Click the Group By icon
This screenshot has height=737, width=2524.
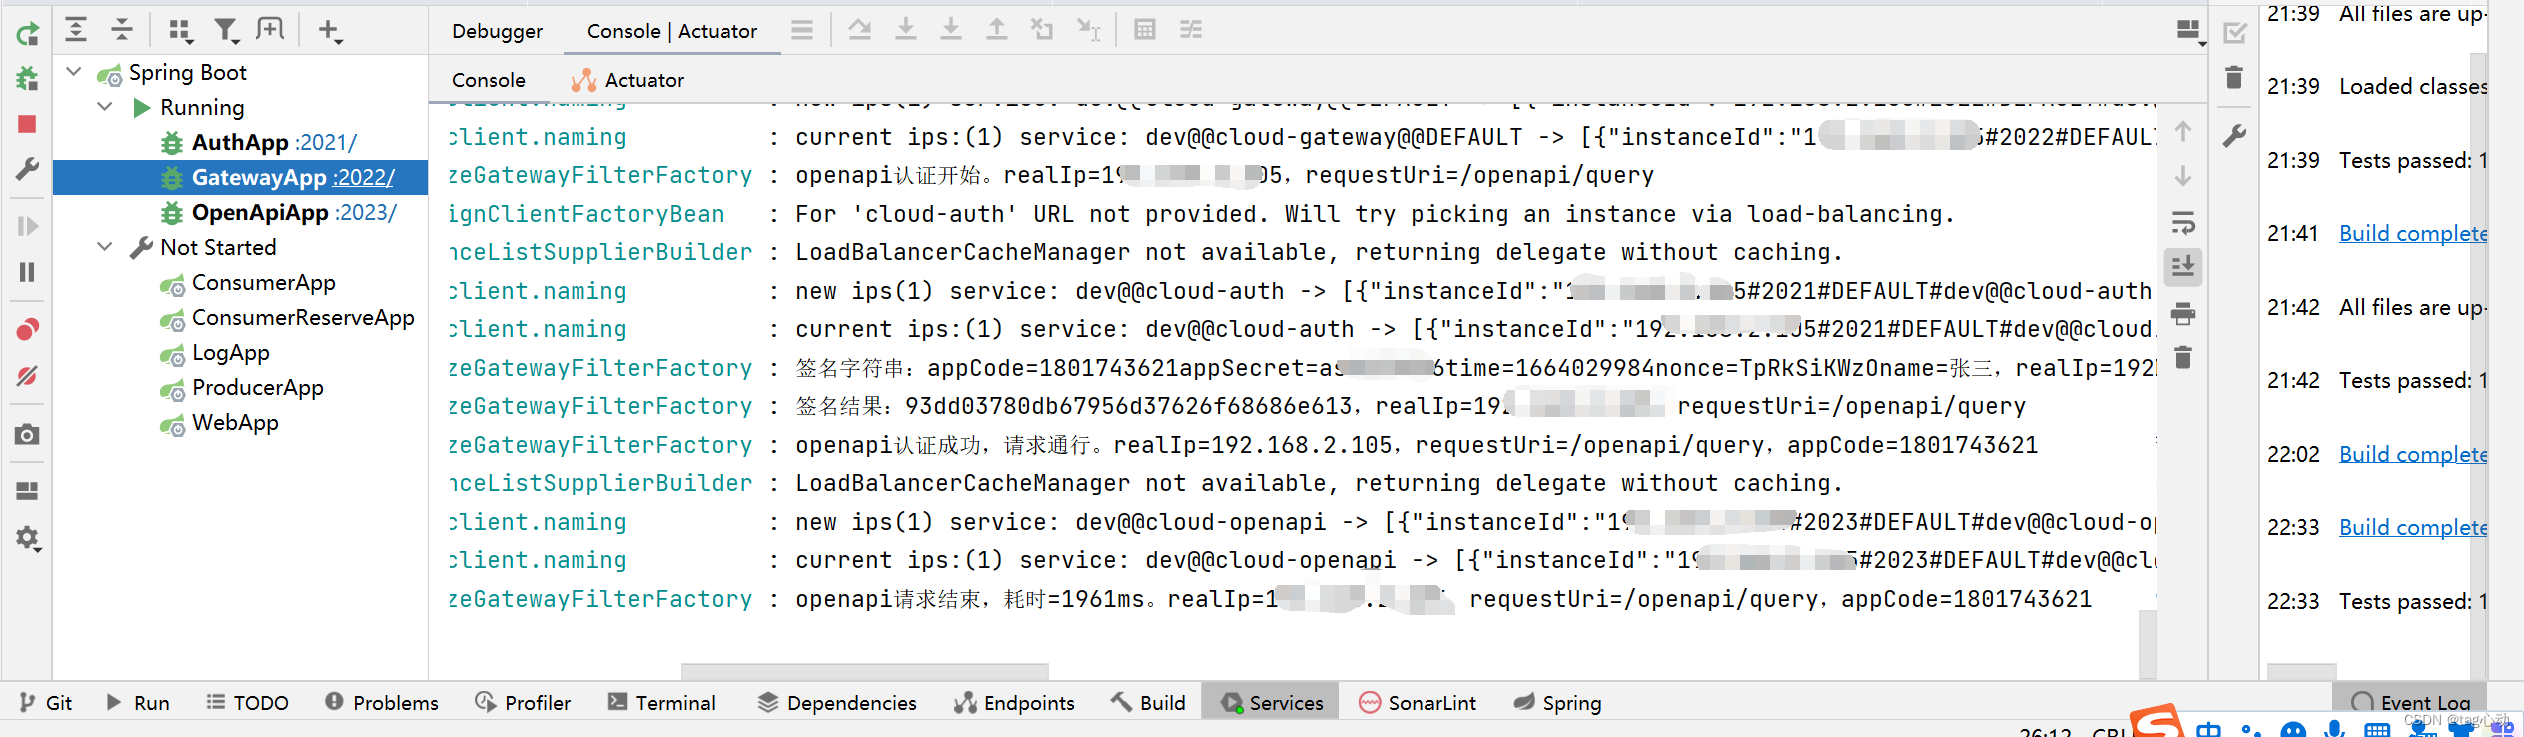pyautogui.click(x=180, y=30)
